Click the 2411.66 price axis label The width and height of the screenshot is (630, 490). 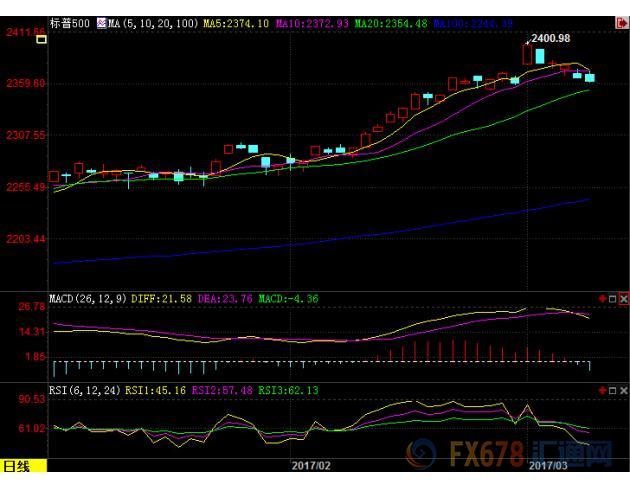tap(25, 32)
